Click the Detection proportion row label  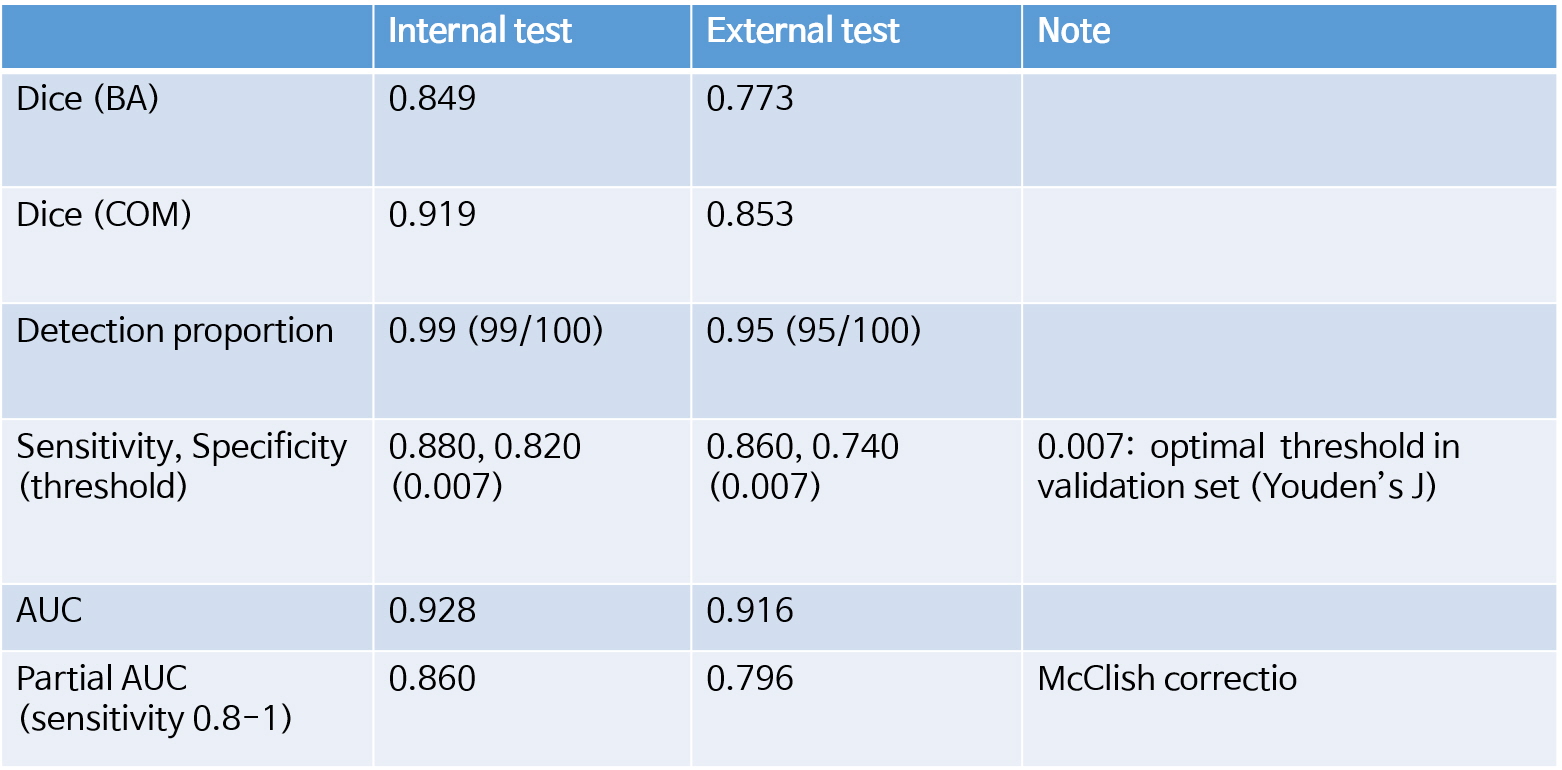[175, 331]
